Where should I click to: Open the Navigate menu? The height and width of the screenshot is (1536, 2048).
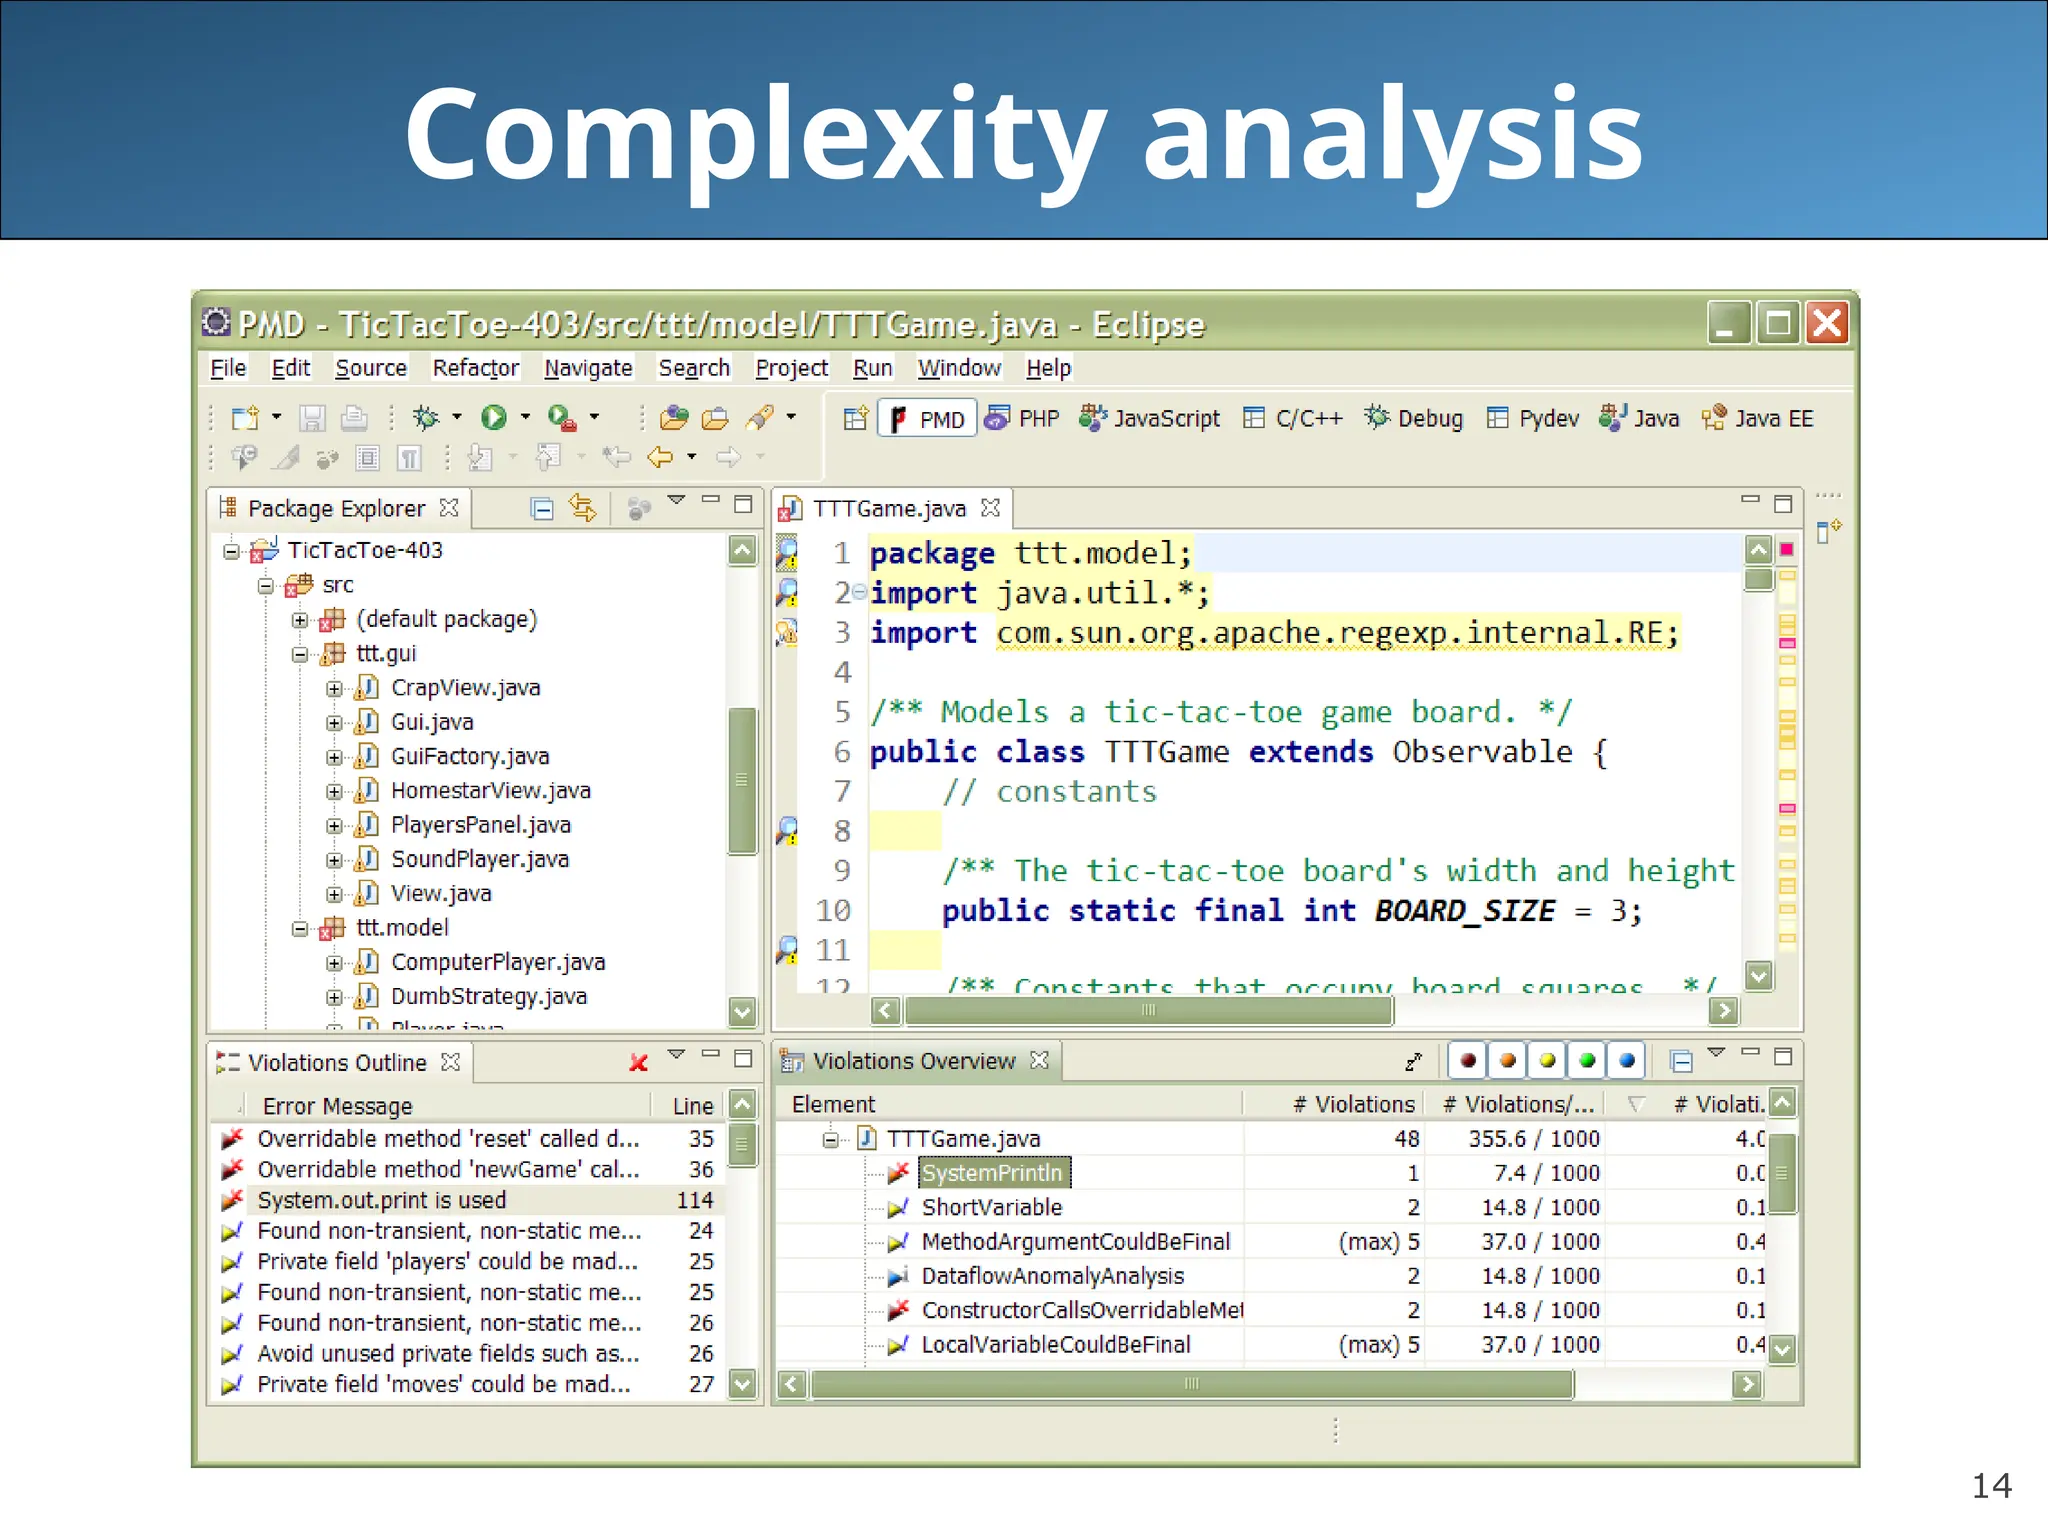tap(588, 368)
